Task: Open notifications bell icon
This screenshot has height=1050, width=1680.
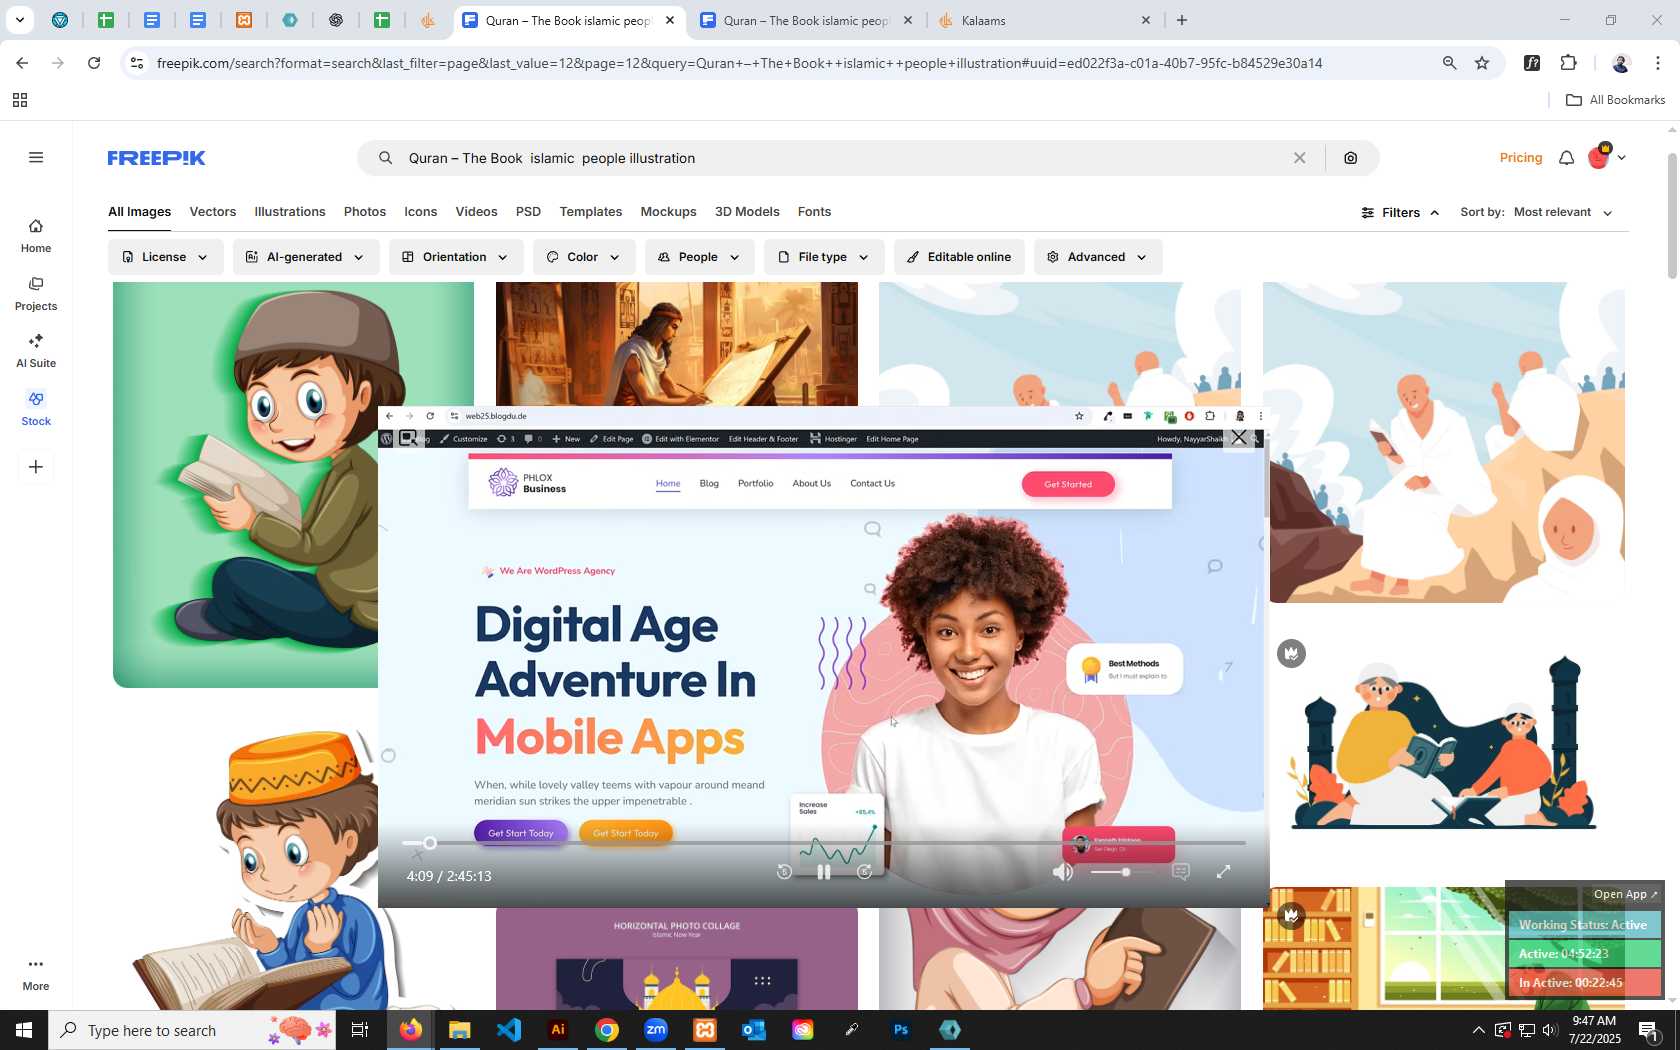Action: tap(1566, 158)
